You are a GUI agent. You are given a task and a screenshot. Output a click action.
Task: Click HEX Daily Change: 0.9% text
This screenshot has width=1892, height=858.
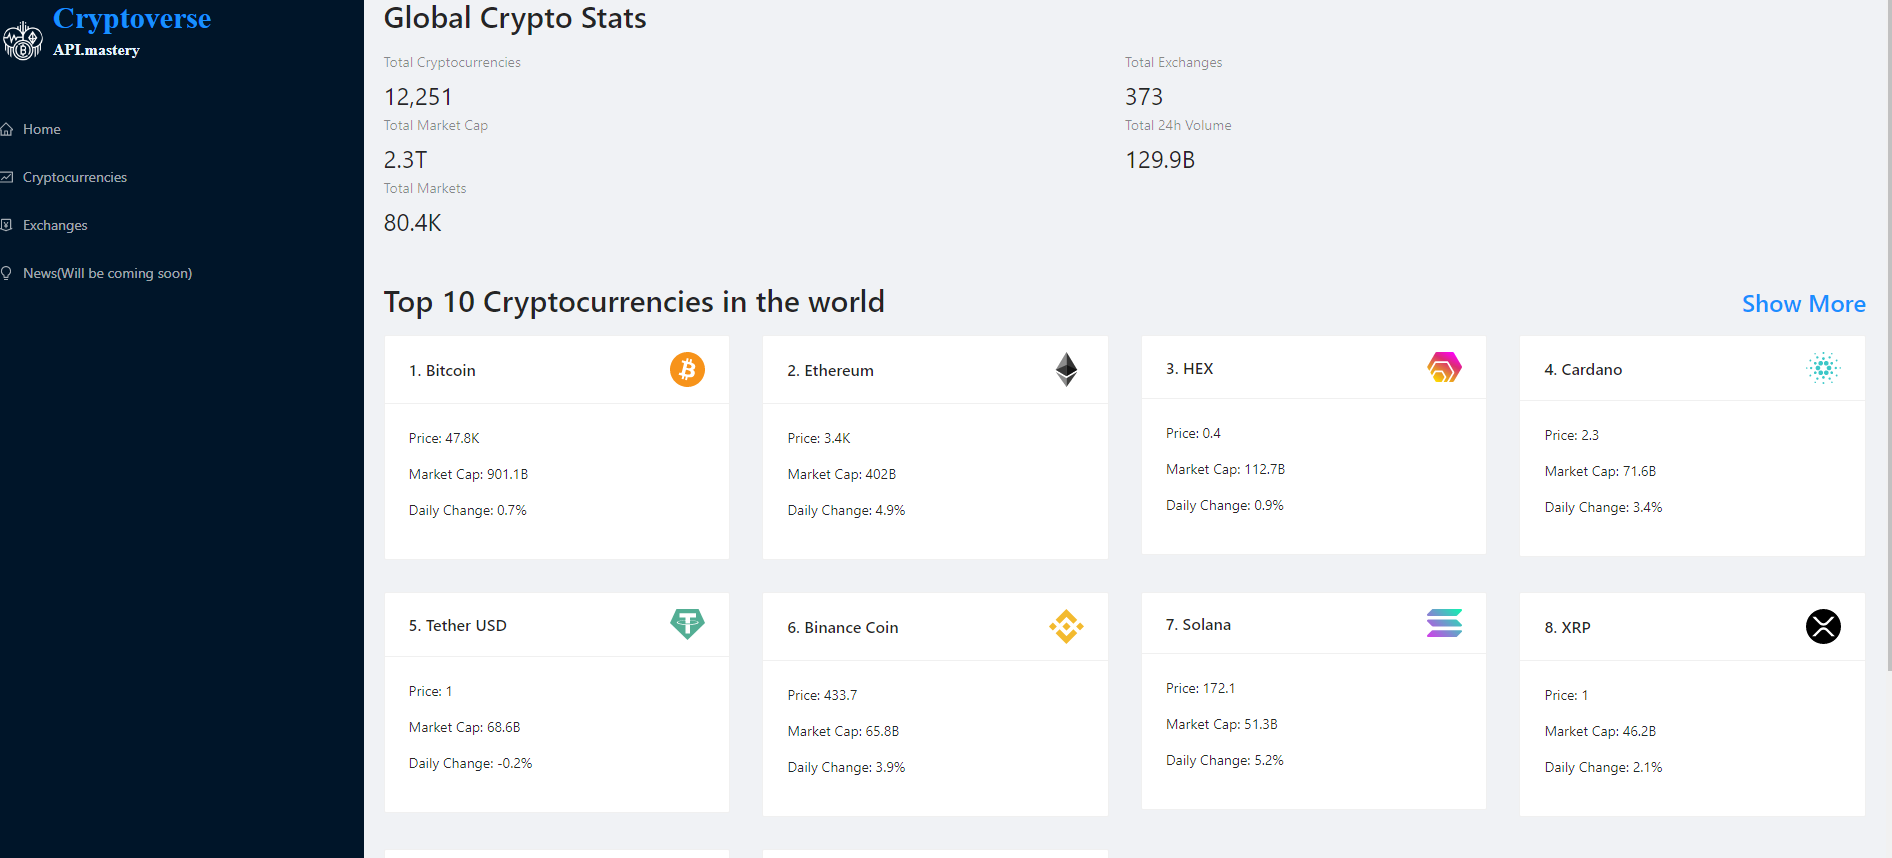coord(1224,505)
